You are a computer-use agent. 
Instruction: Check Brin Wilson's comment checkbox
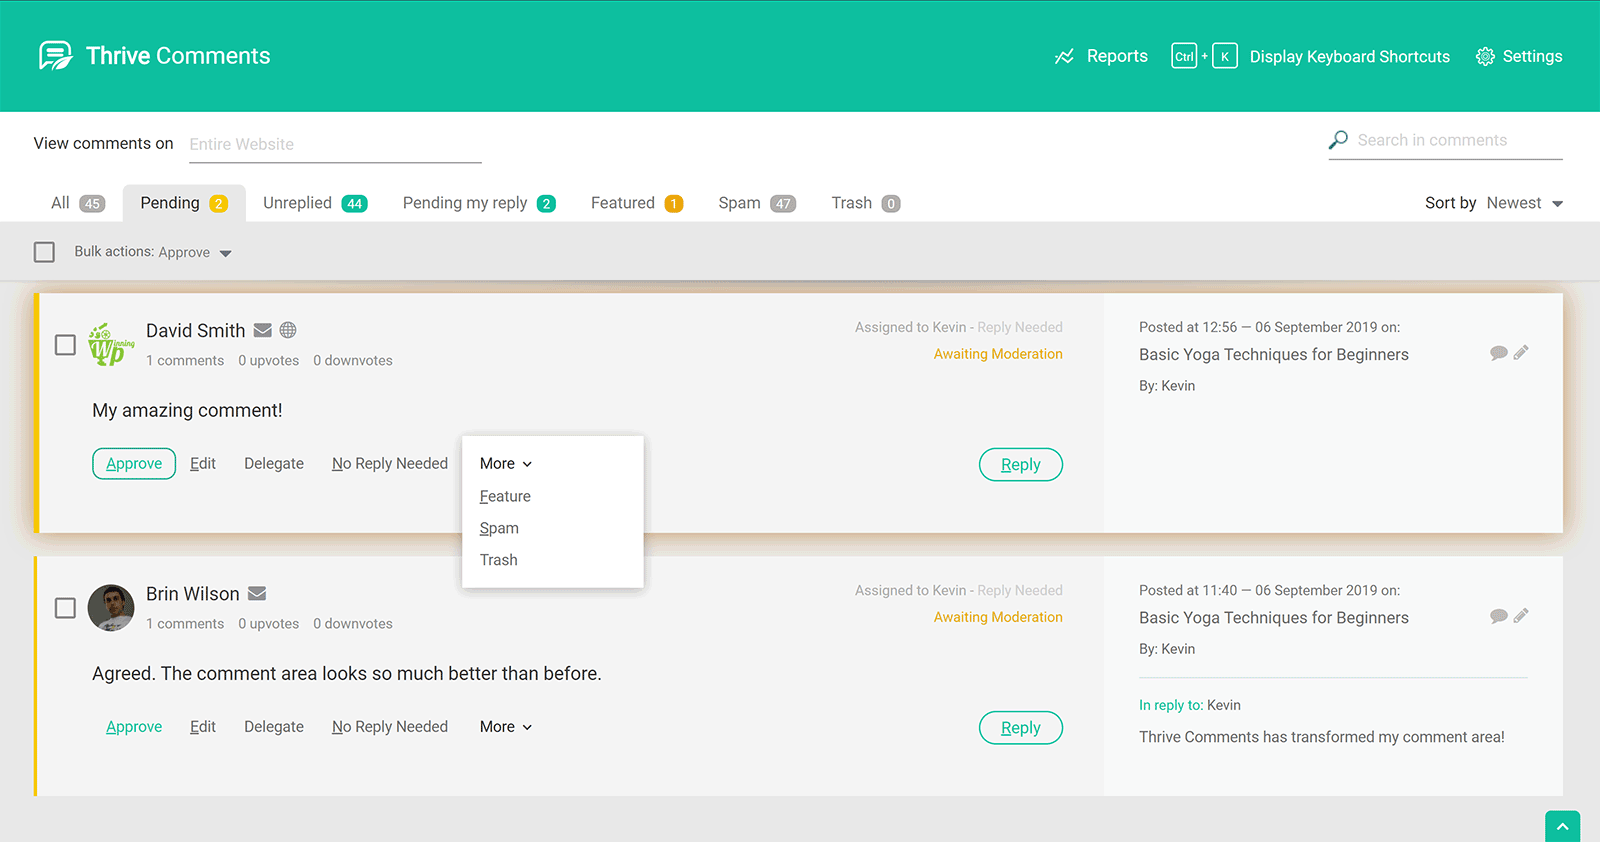tap(65, 608)
